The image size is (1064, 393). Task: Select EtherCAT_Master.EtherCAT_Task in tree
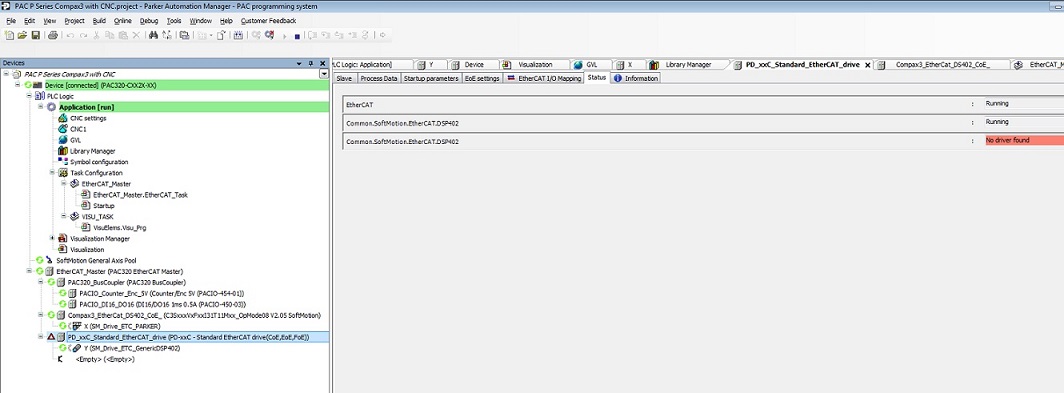pyautogui.click(x=140, y=195)
